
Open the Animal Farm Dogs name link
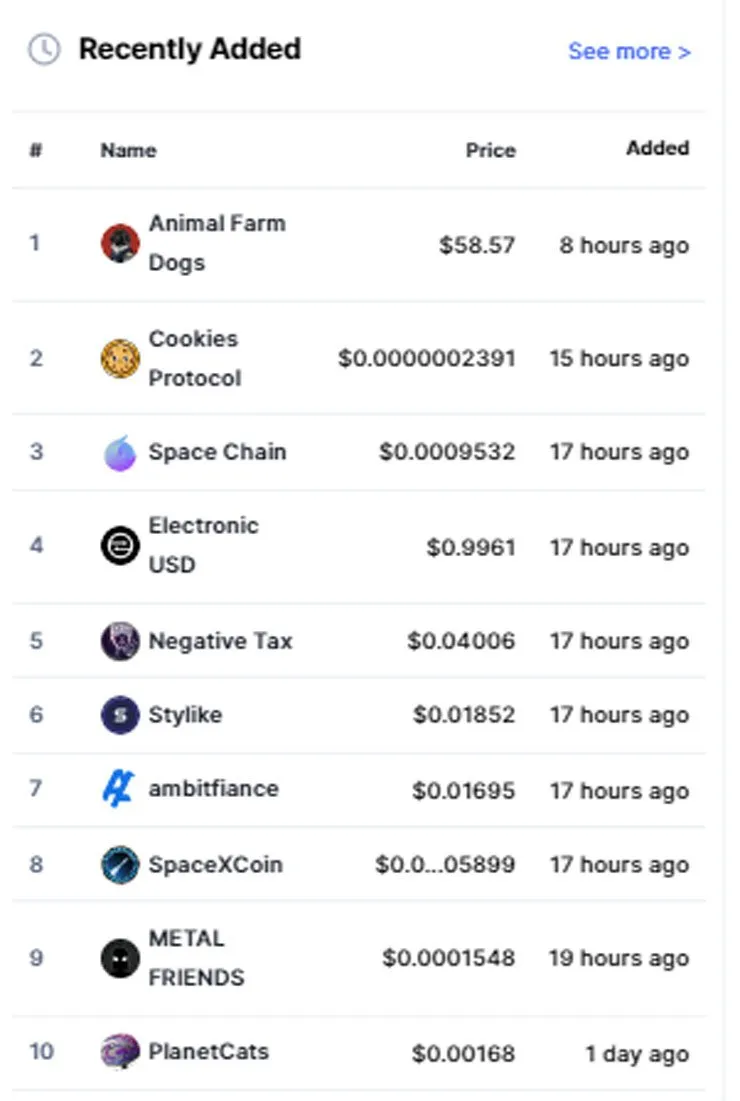click(x=217, y=243)
